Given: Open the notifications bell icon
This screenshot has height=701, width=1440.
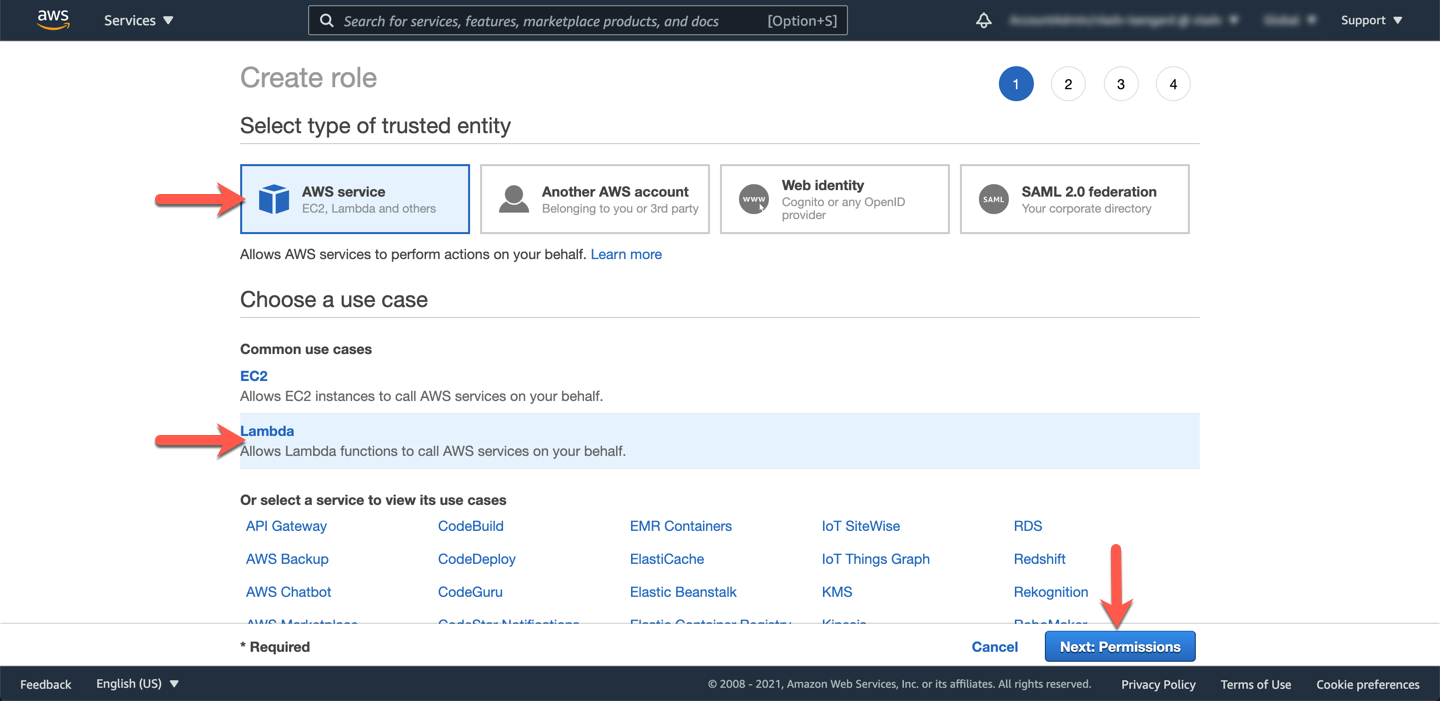Looking at the screenshot, I should (x=984, y=20).
